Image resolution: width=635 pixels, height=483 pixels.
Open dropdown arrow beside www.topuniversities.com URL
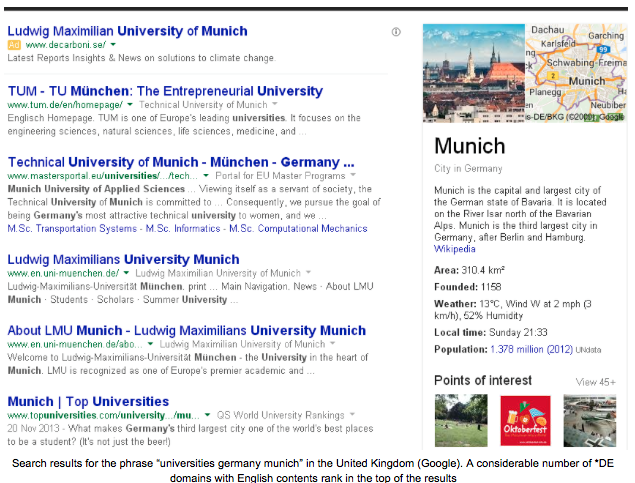[x=207, y=415]
